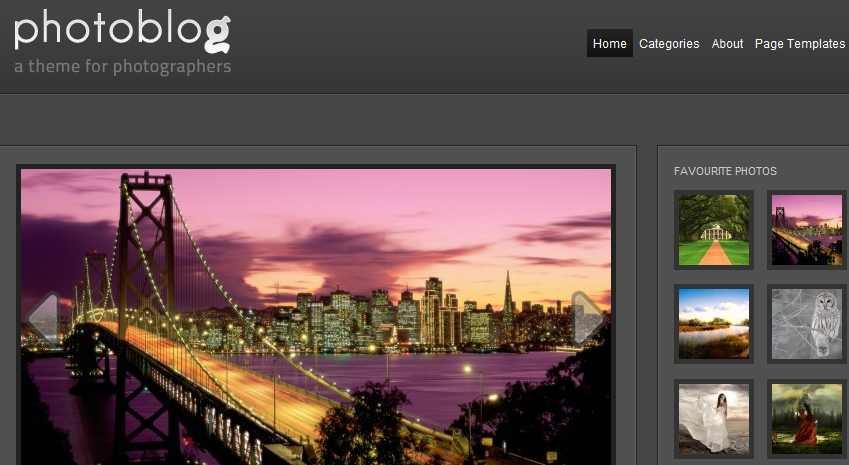This screenshot has width=849, height=465.
Task: Open the red-cloaked figure thumbnail
Action: pos(807,418)
